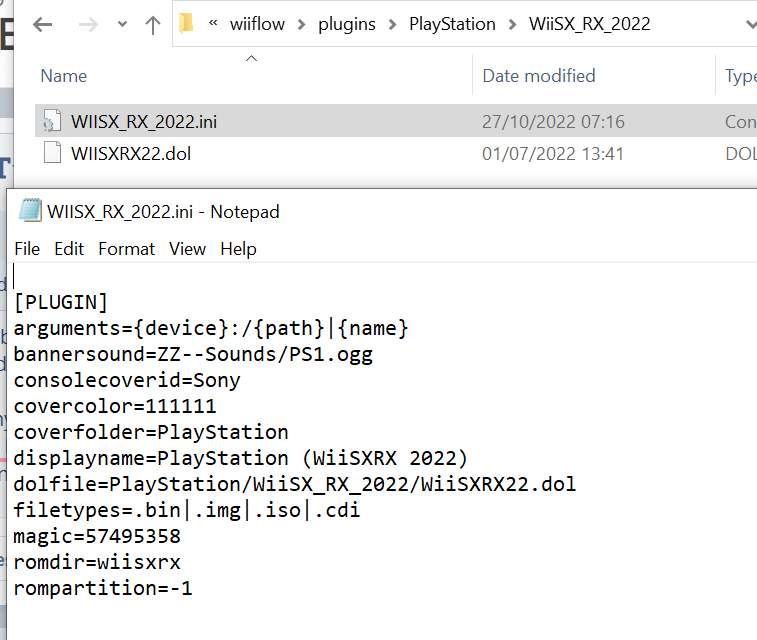Expand hidden breadcrumb path chevrons
This screenshot has width=757, height=640.
point(213,23)
